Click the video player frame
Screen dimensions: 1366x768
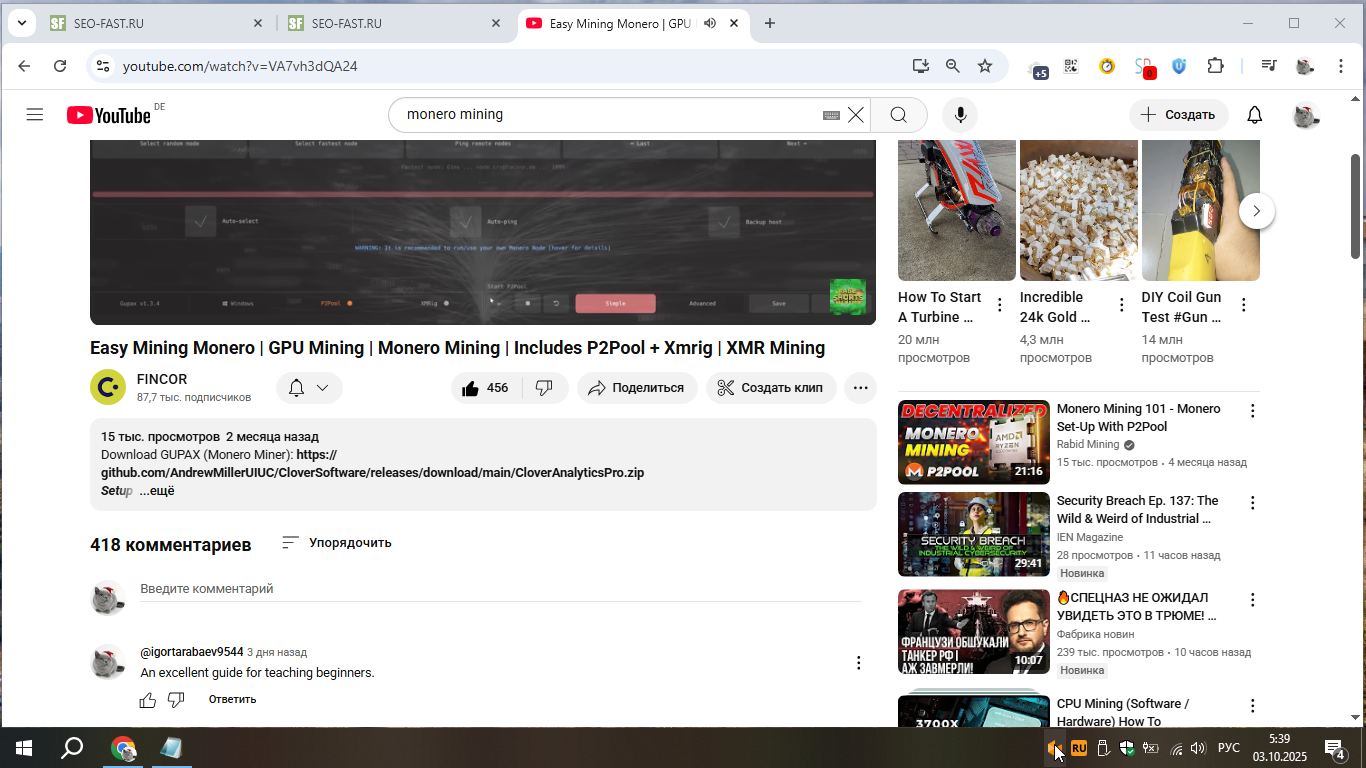point(483,232)
